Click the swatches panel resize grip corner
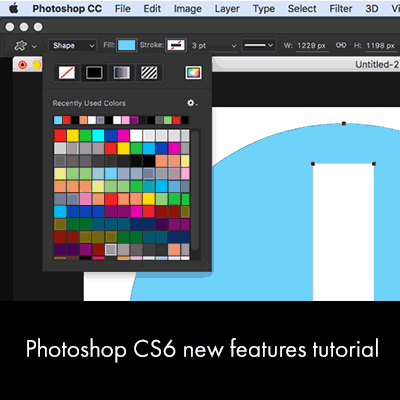The height and width of the screenshot is (400, 400). click(206, 266)
